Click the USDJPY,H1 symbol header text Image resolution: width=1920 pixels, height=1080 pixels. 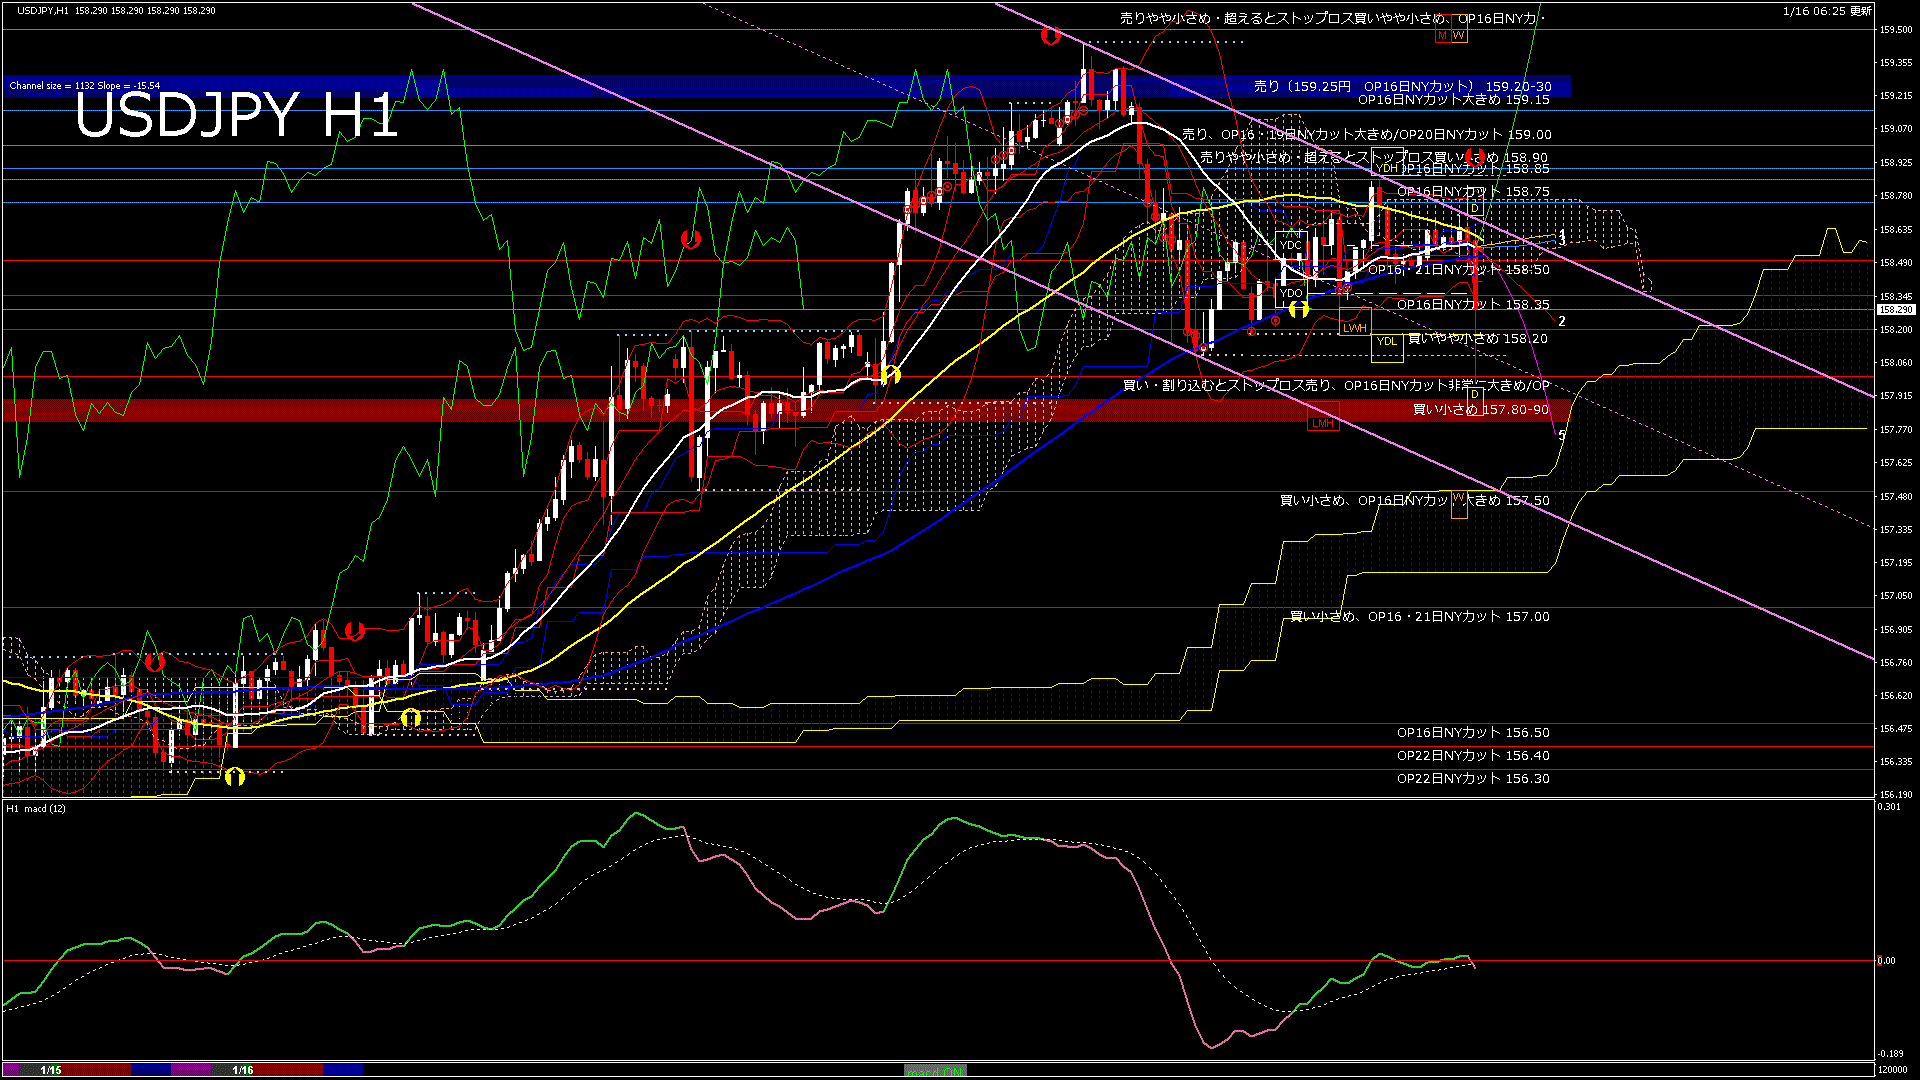(x=44, y=10)
